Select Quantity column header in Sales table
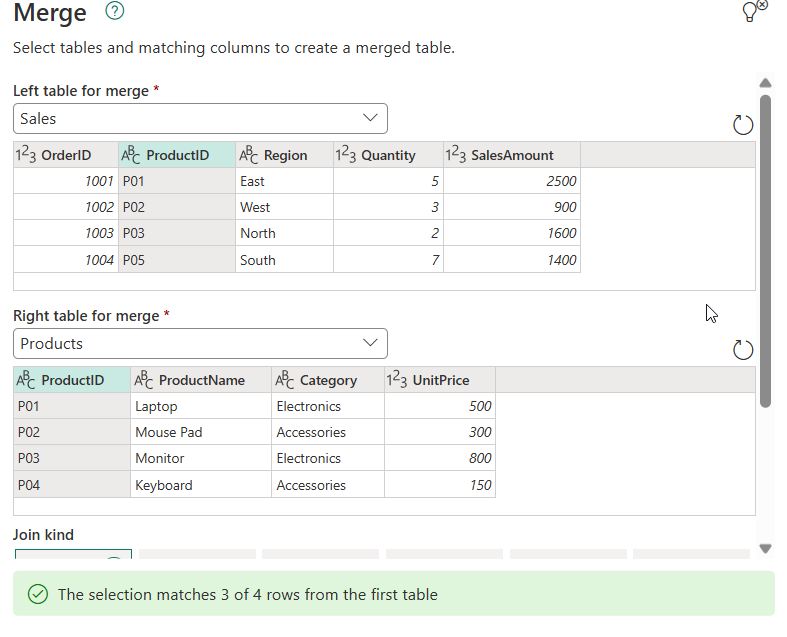Image resolution: width=787 pixels, height=637 pixels. click(x=388, y=155)
